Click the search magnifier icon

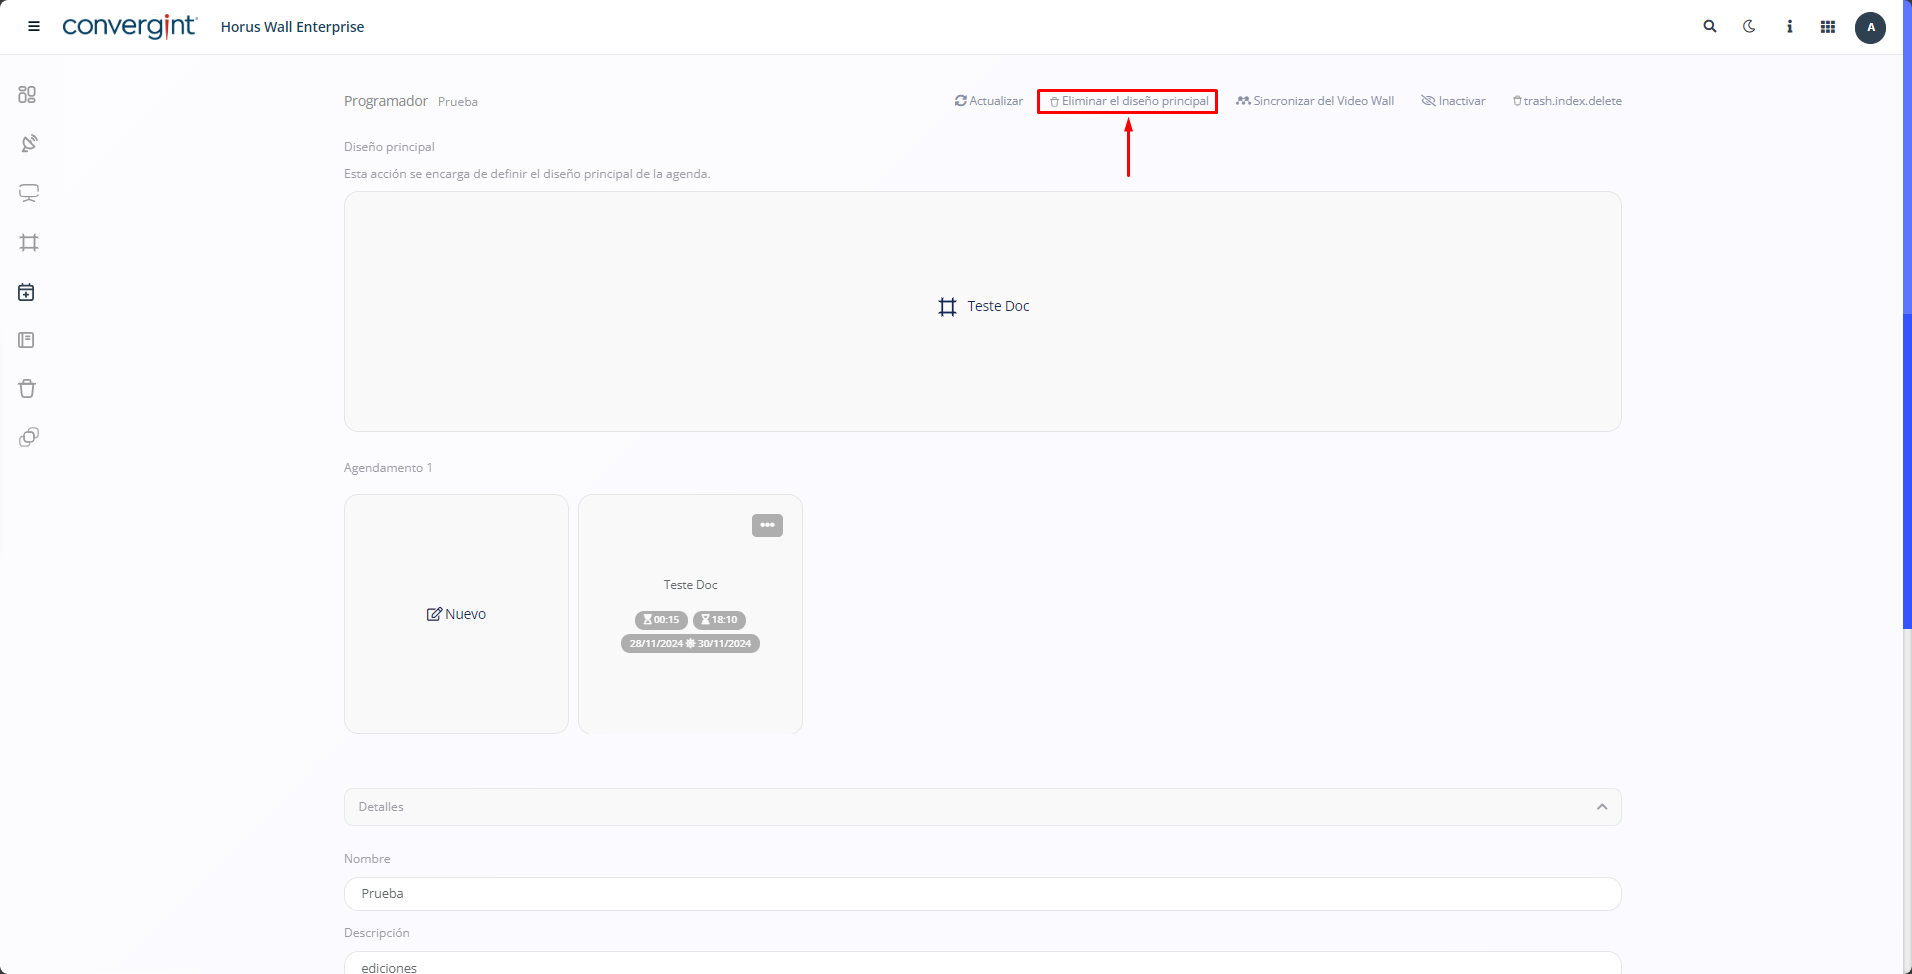(1710, 27)
